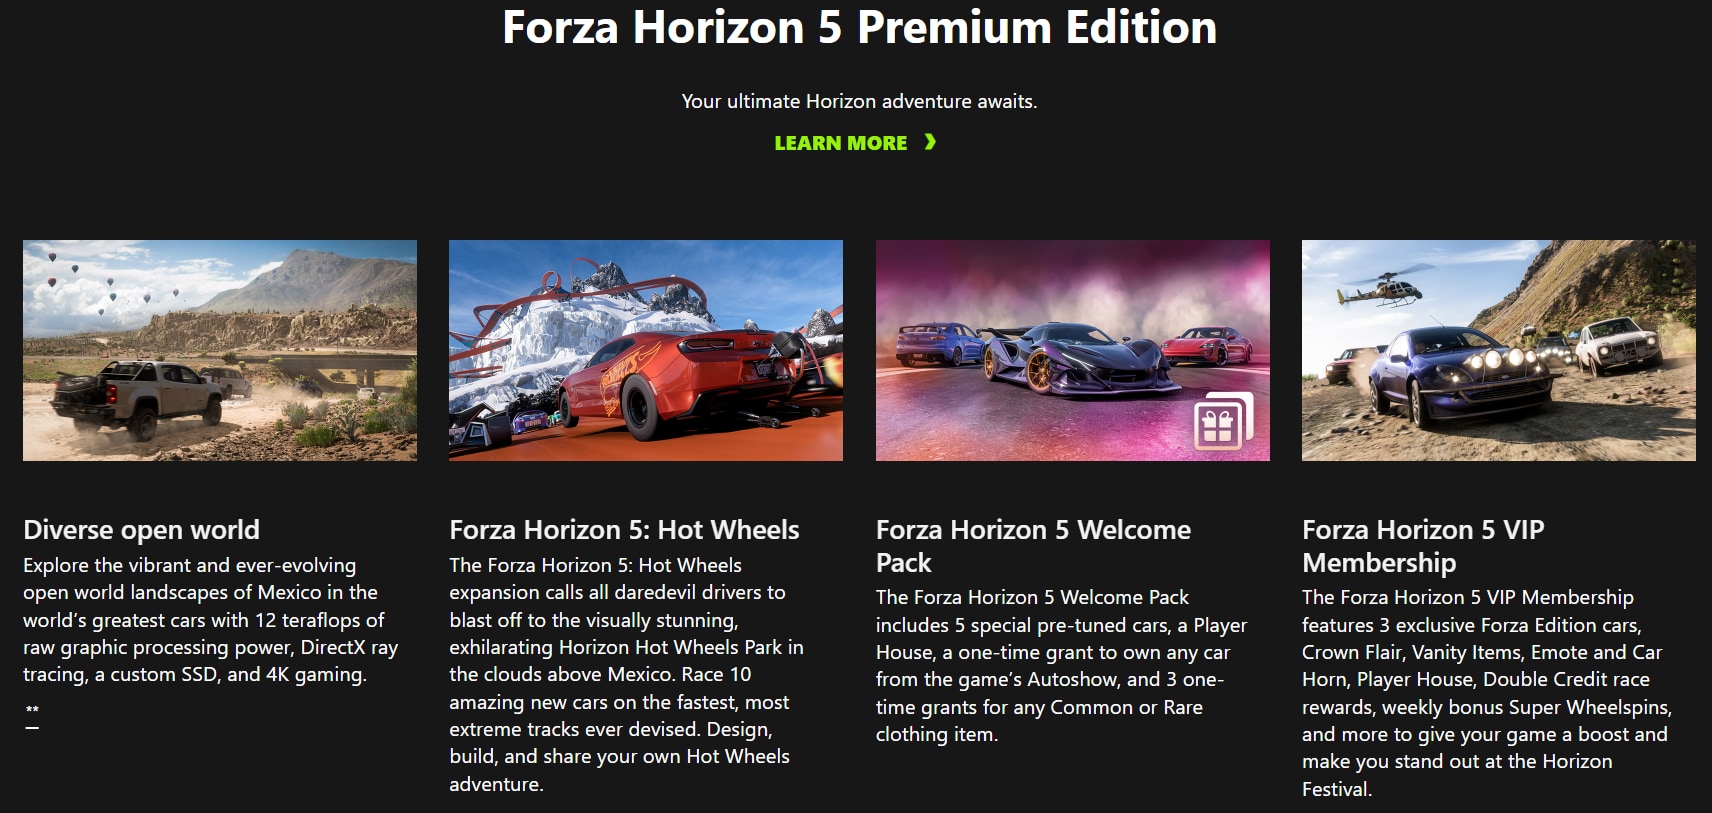Click the Diverse open world description paragraph
Screen dimensions: 1712x813
[211, 620]
